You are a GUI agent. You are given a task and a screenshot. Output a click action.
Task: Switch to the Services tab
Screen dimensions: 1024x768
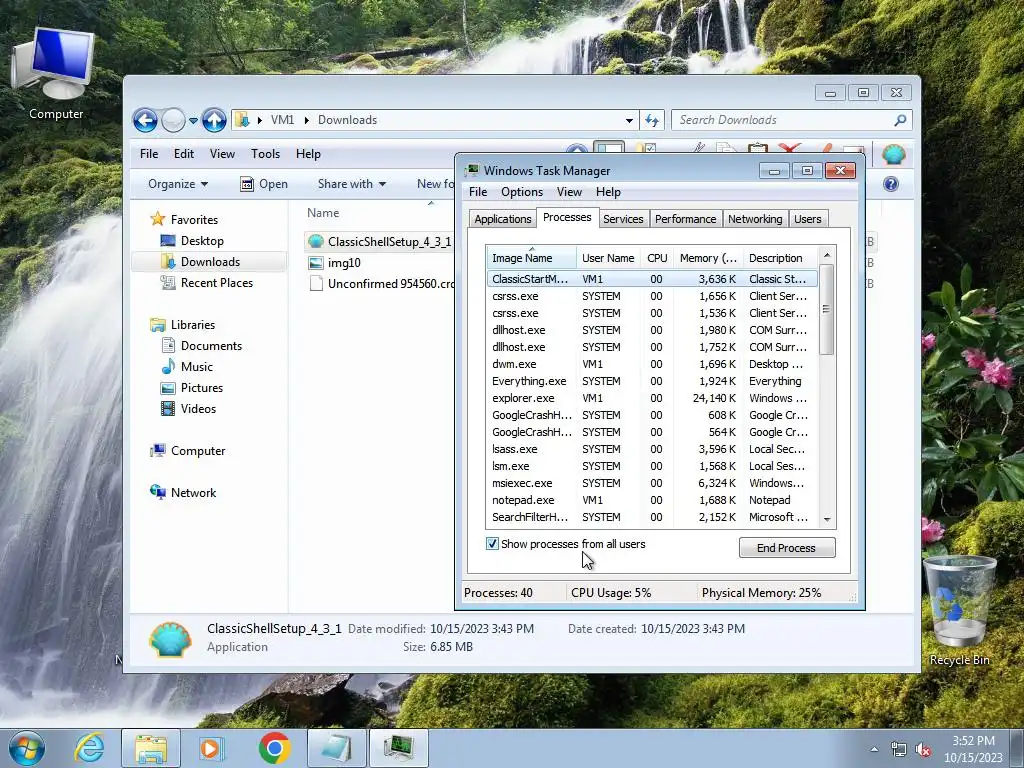tap(623, 219)
